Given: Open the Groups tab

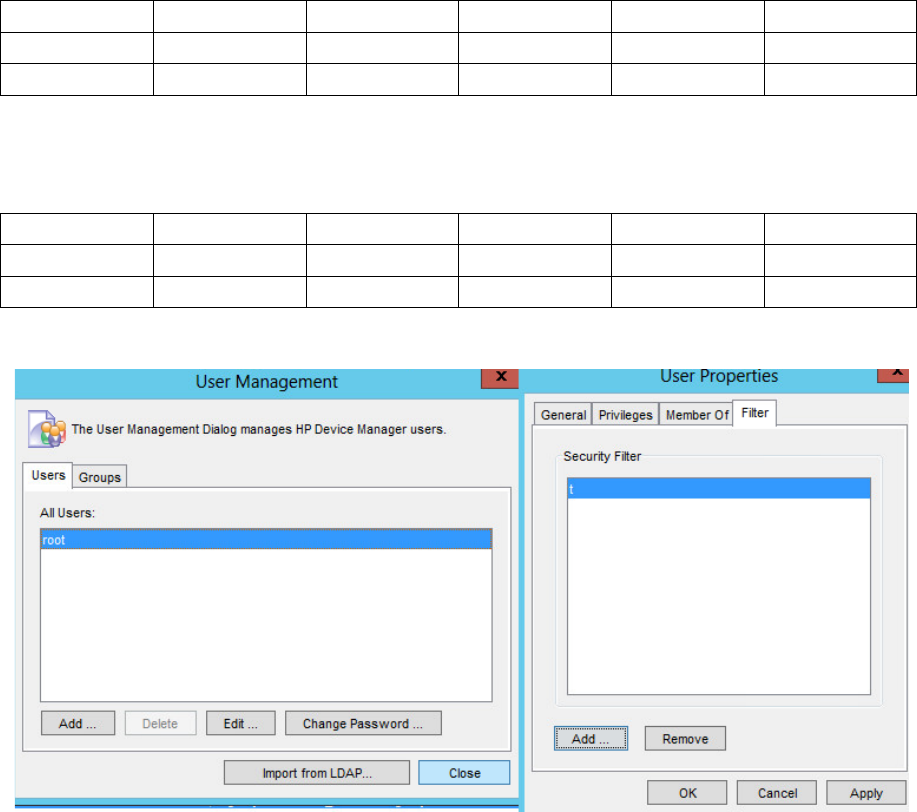Looking at the screenshot, I should coord(100,477).
